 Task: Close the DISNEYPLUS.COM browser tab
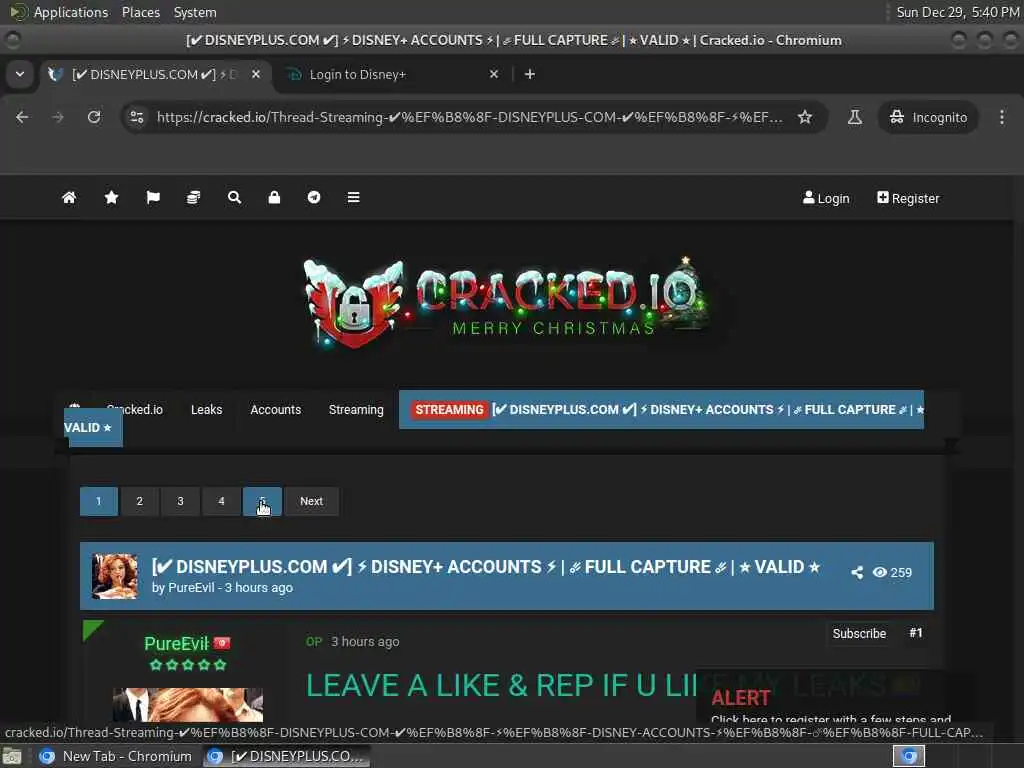(x=256, y=74)
